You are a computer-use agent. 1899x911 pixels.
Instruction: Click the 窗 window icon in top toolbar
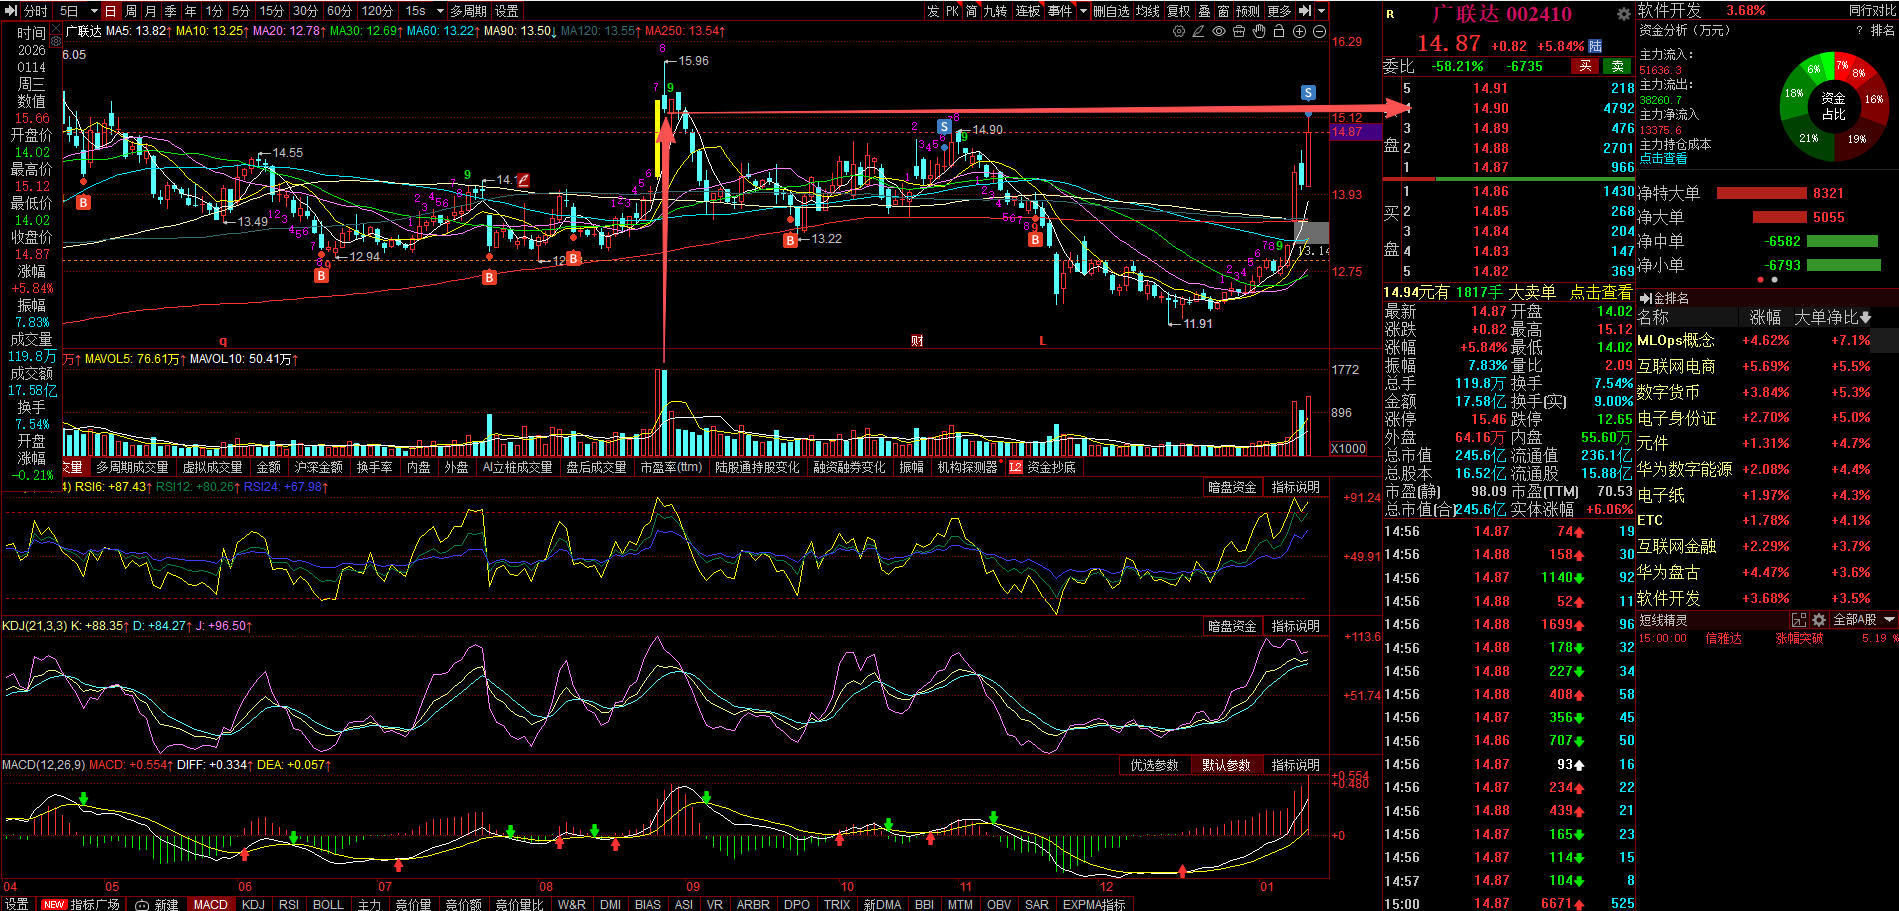pyautogui.click(x=1223, y=11)
